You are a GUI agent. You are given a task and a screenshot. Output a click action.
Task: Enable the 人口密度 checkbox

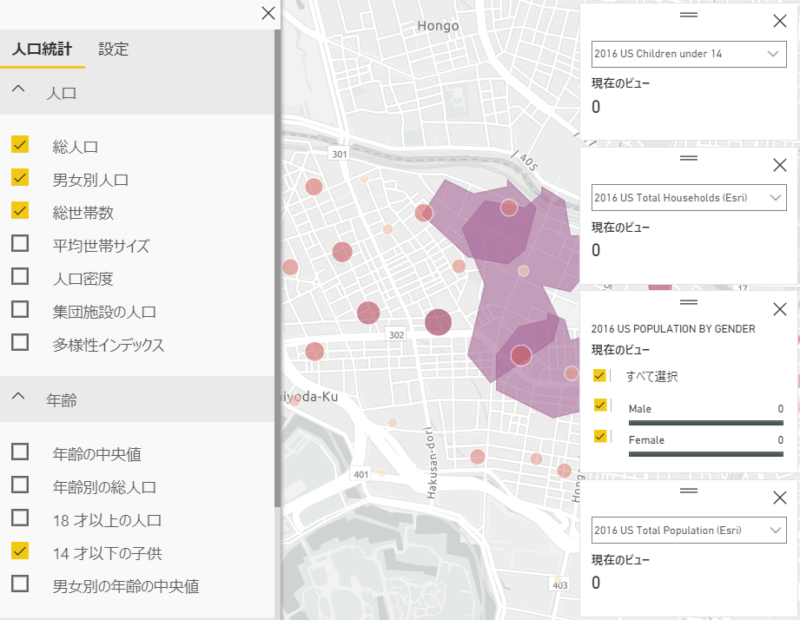point(20,277)
